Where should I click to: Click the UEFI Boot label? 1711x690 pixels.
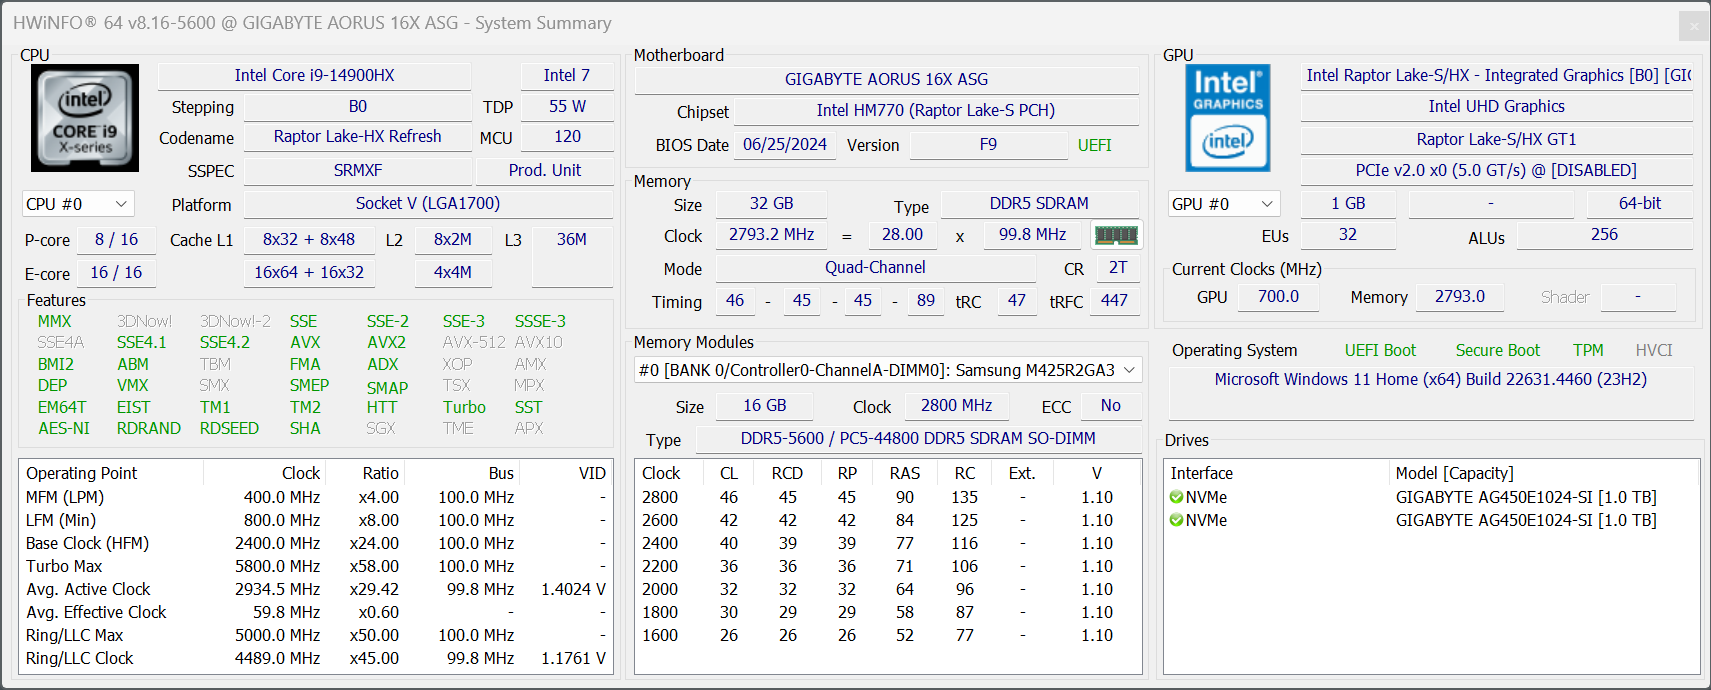(x=1380, y=350)
